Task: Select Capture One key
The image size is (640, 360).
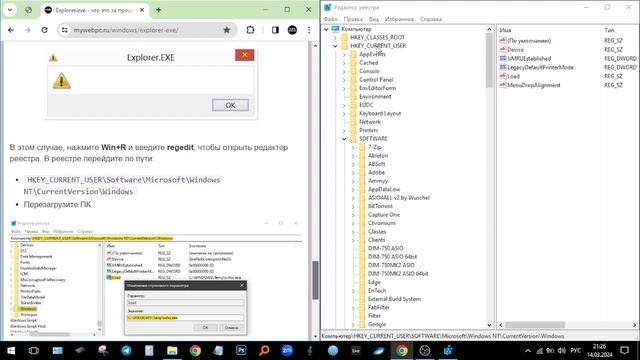Action: point(384,215)
